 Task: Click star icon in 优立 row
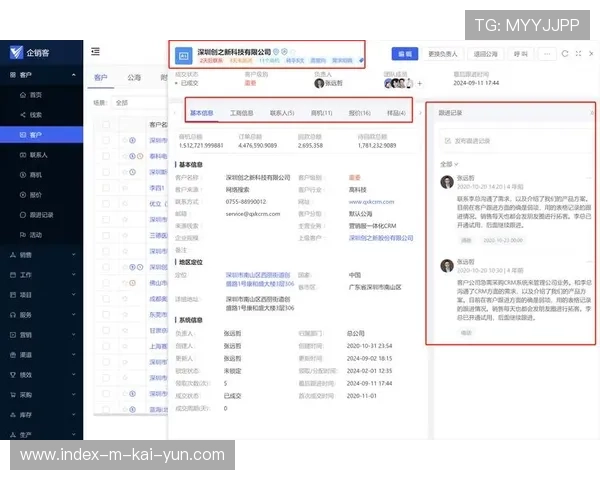[125, 204]
